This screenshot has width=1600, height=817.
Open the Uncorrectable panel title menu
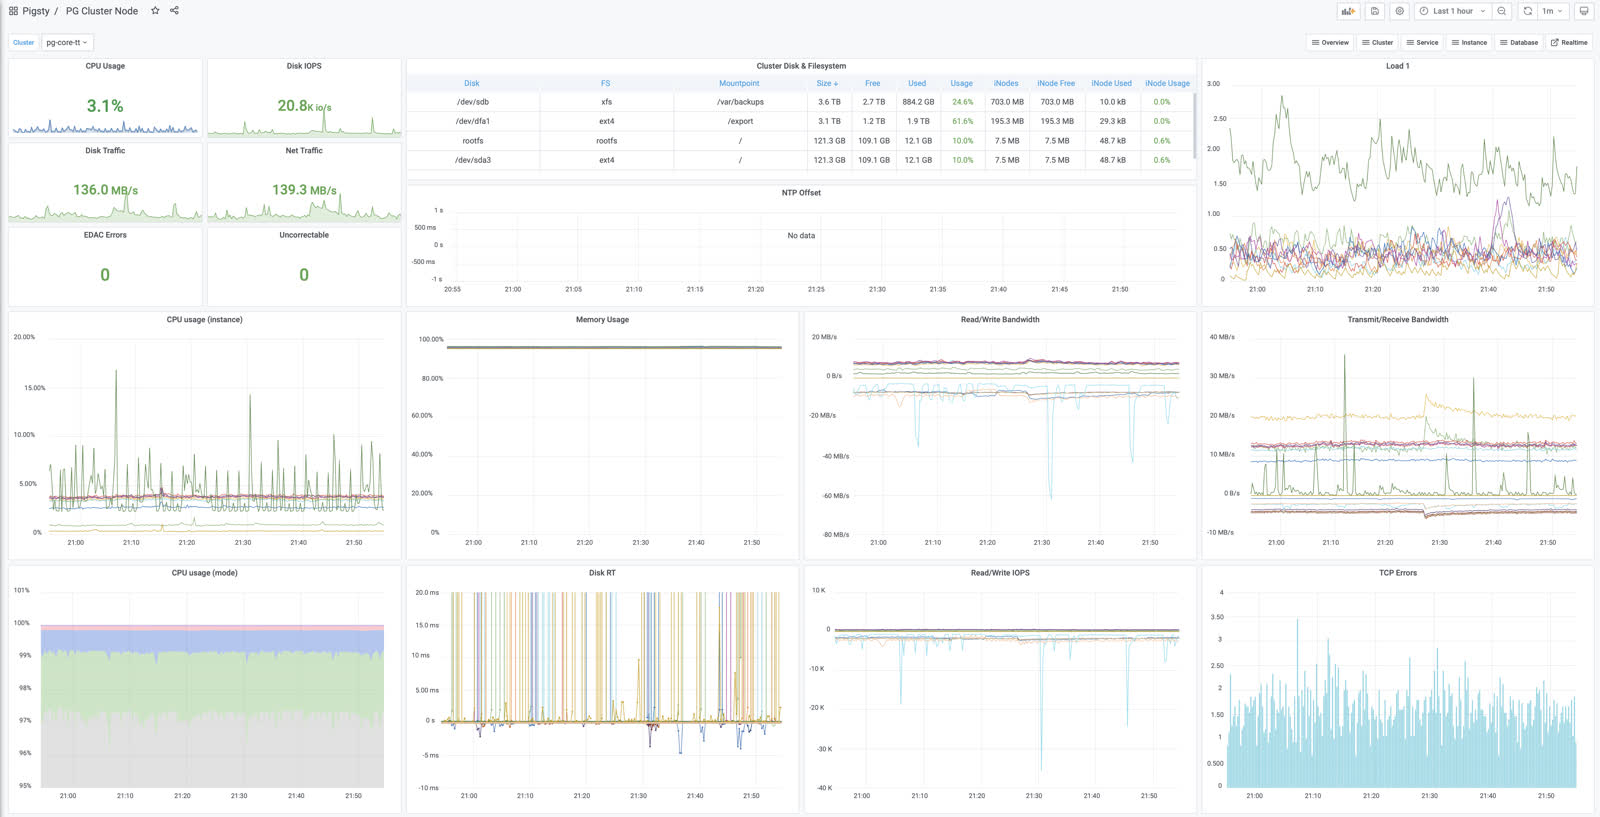pos(304,235)
